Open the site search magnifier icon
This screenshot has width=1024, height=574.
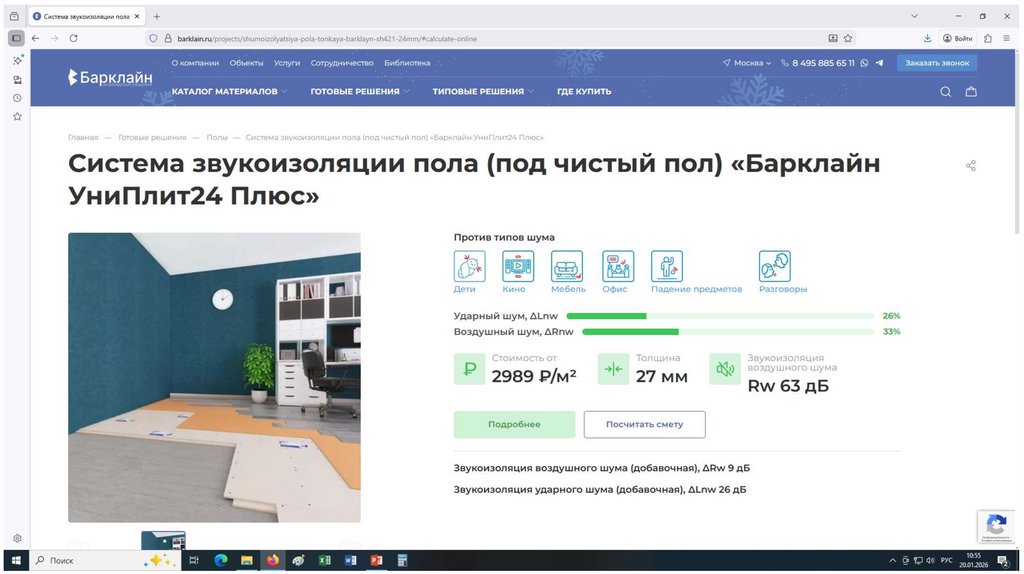pyautogui.click(x=945, y=92)
